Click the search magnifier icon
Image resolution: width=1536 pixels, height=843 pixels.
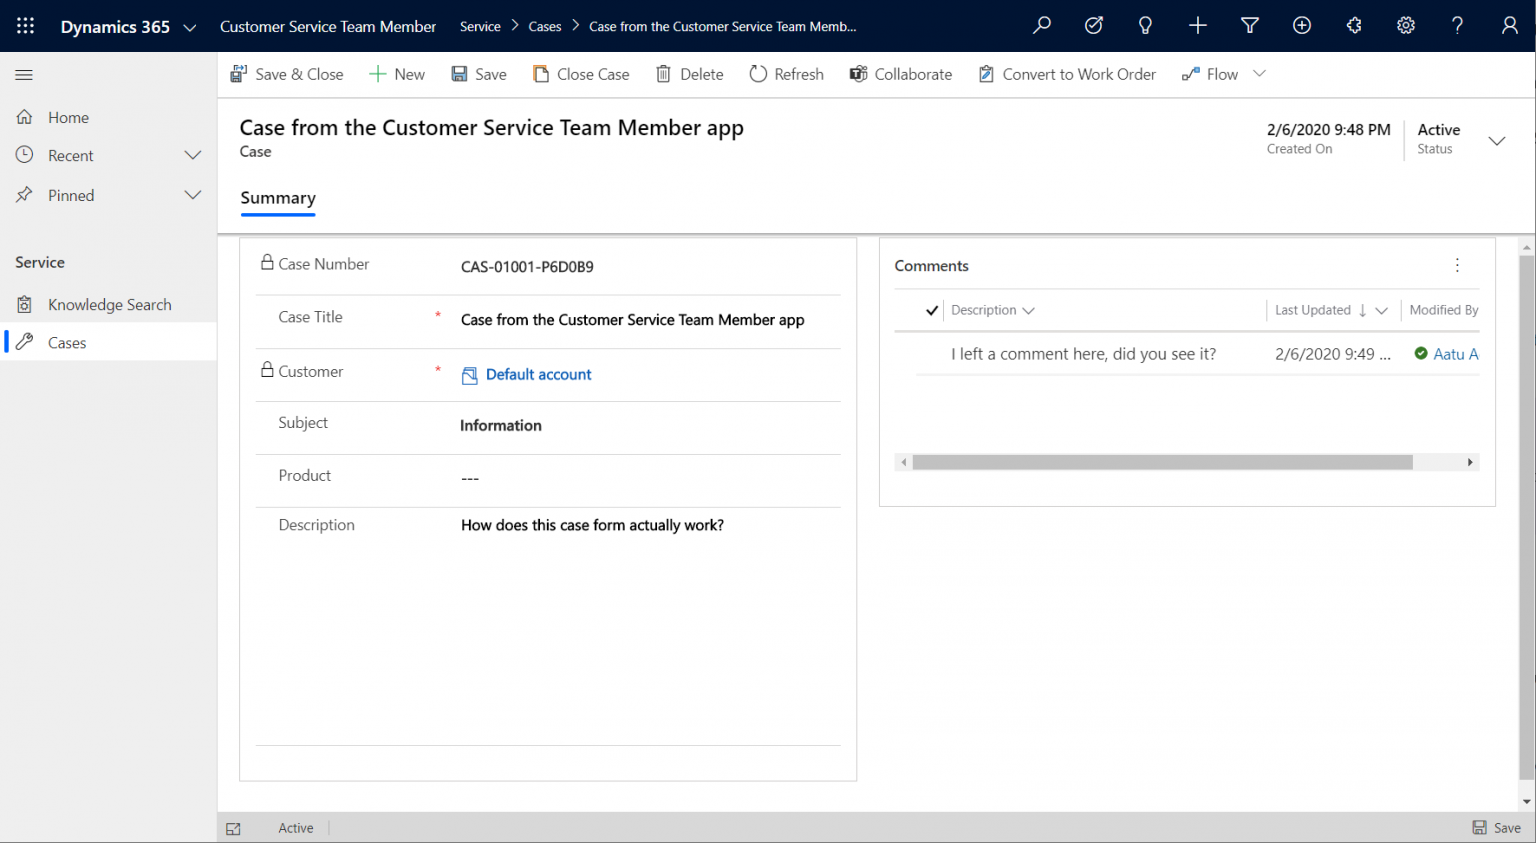[x=1042, y=26]
